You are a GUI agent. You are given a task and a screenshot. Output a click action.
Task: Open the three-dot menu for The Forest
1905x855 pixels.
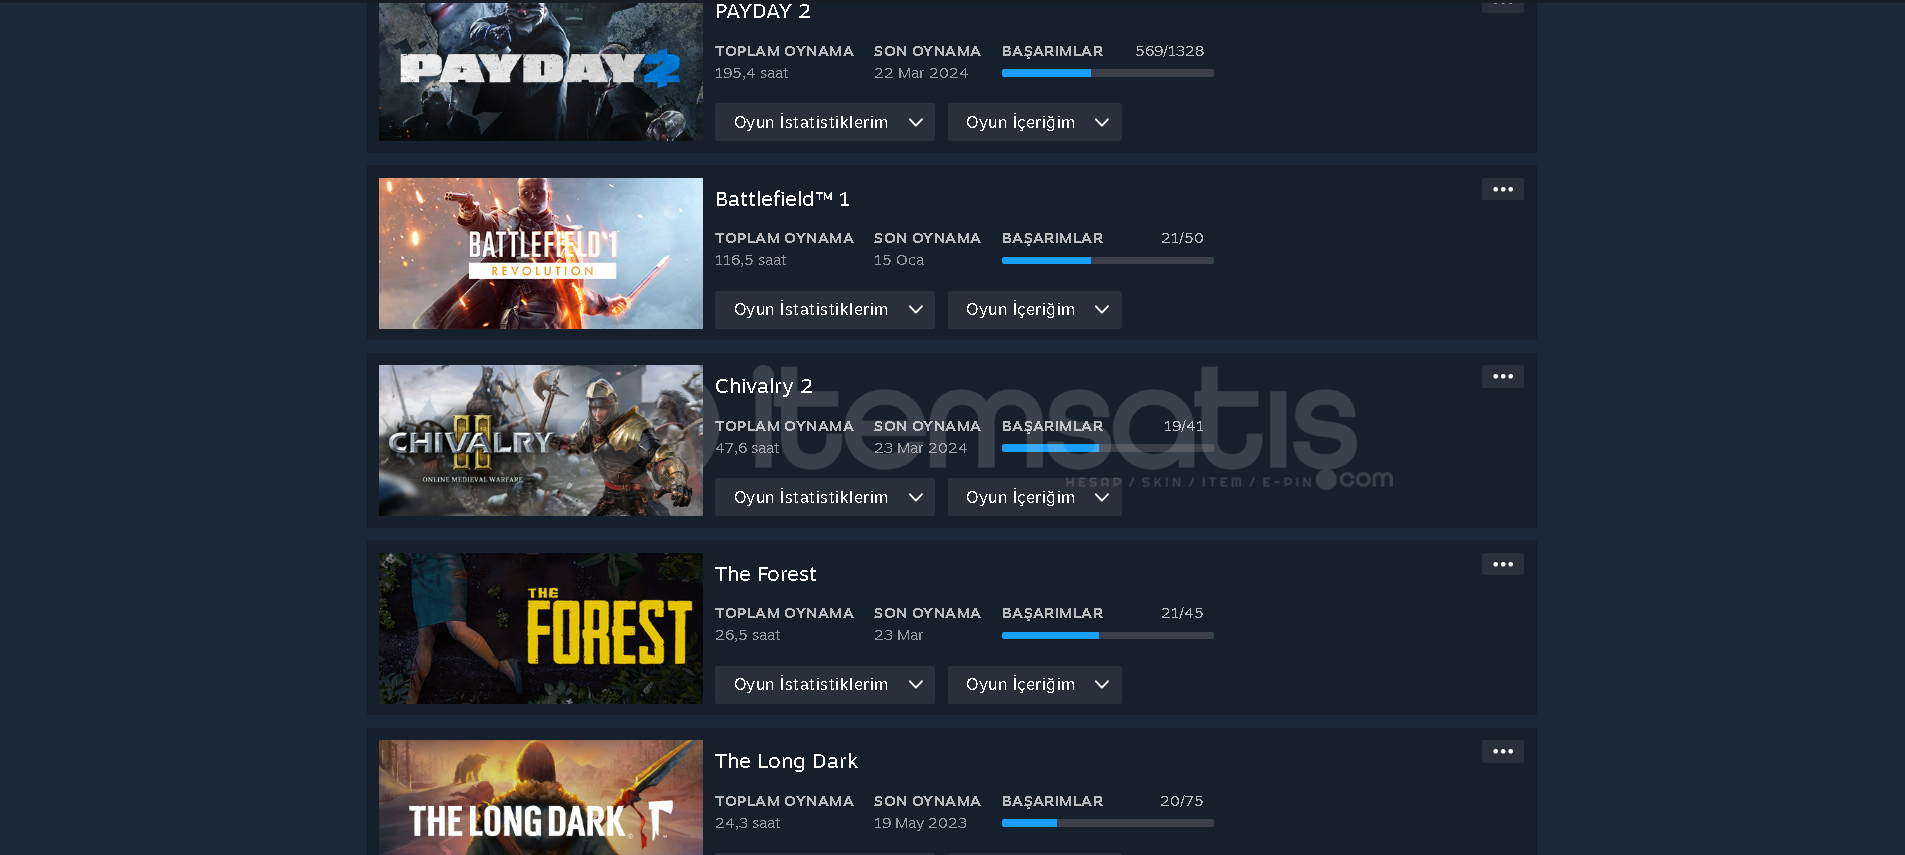1502,564
